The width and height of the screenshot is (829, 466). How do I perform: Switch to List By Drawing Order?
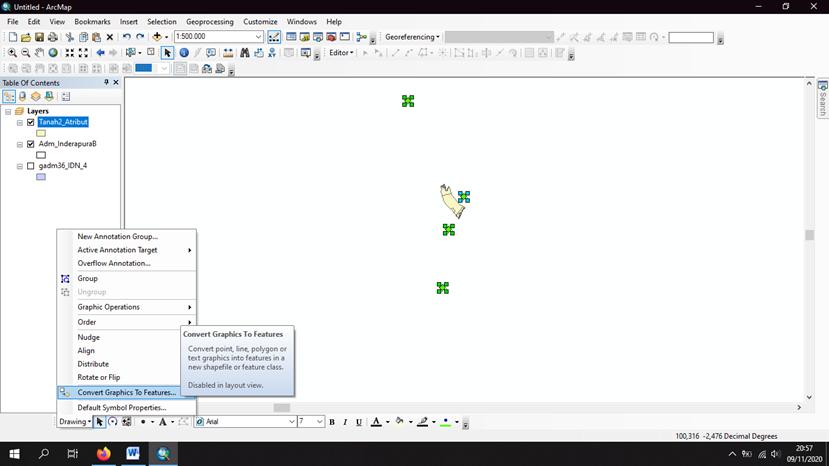[9, 97]
